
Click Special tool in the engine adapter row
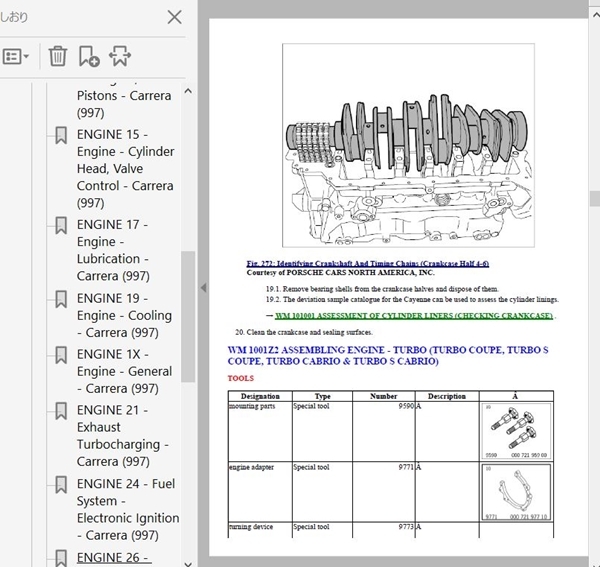311,467
